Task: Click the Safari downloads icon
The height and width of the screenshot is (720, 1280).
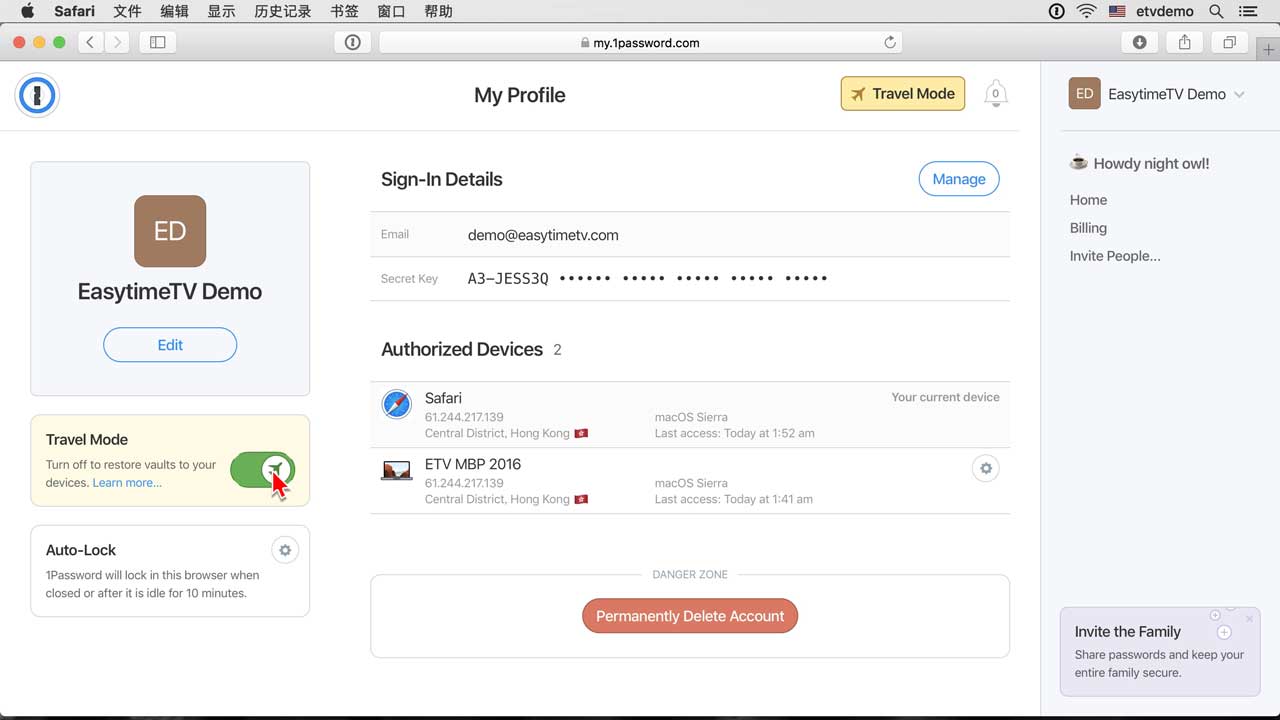Action: (x=1139, y=42)
